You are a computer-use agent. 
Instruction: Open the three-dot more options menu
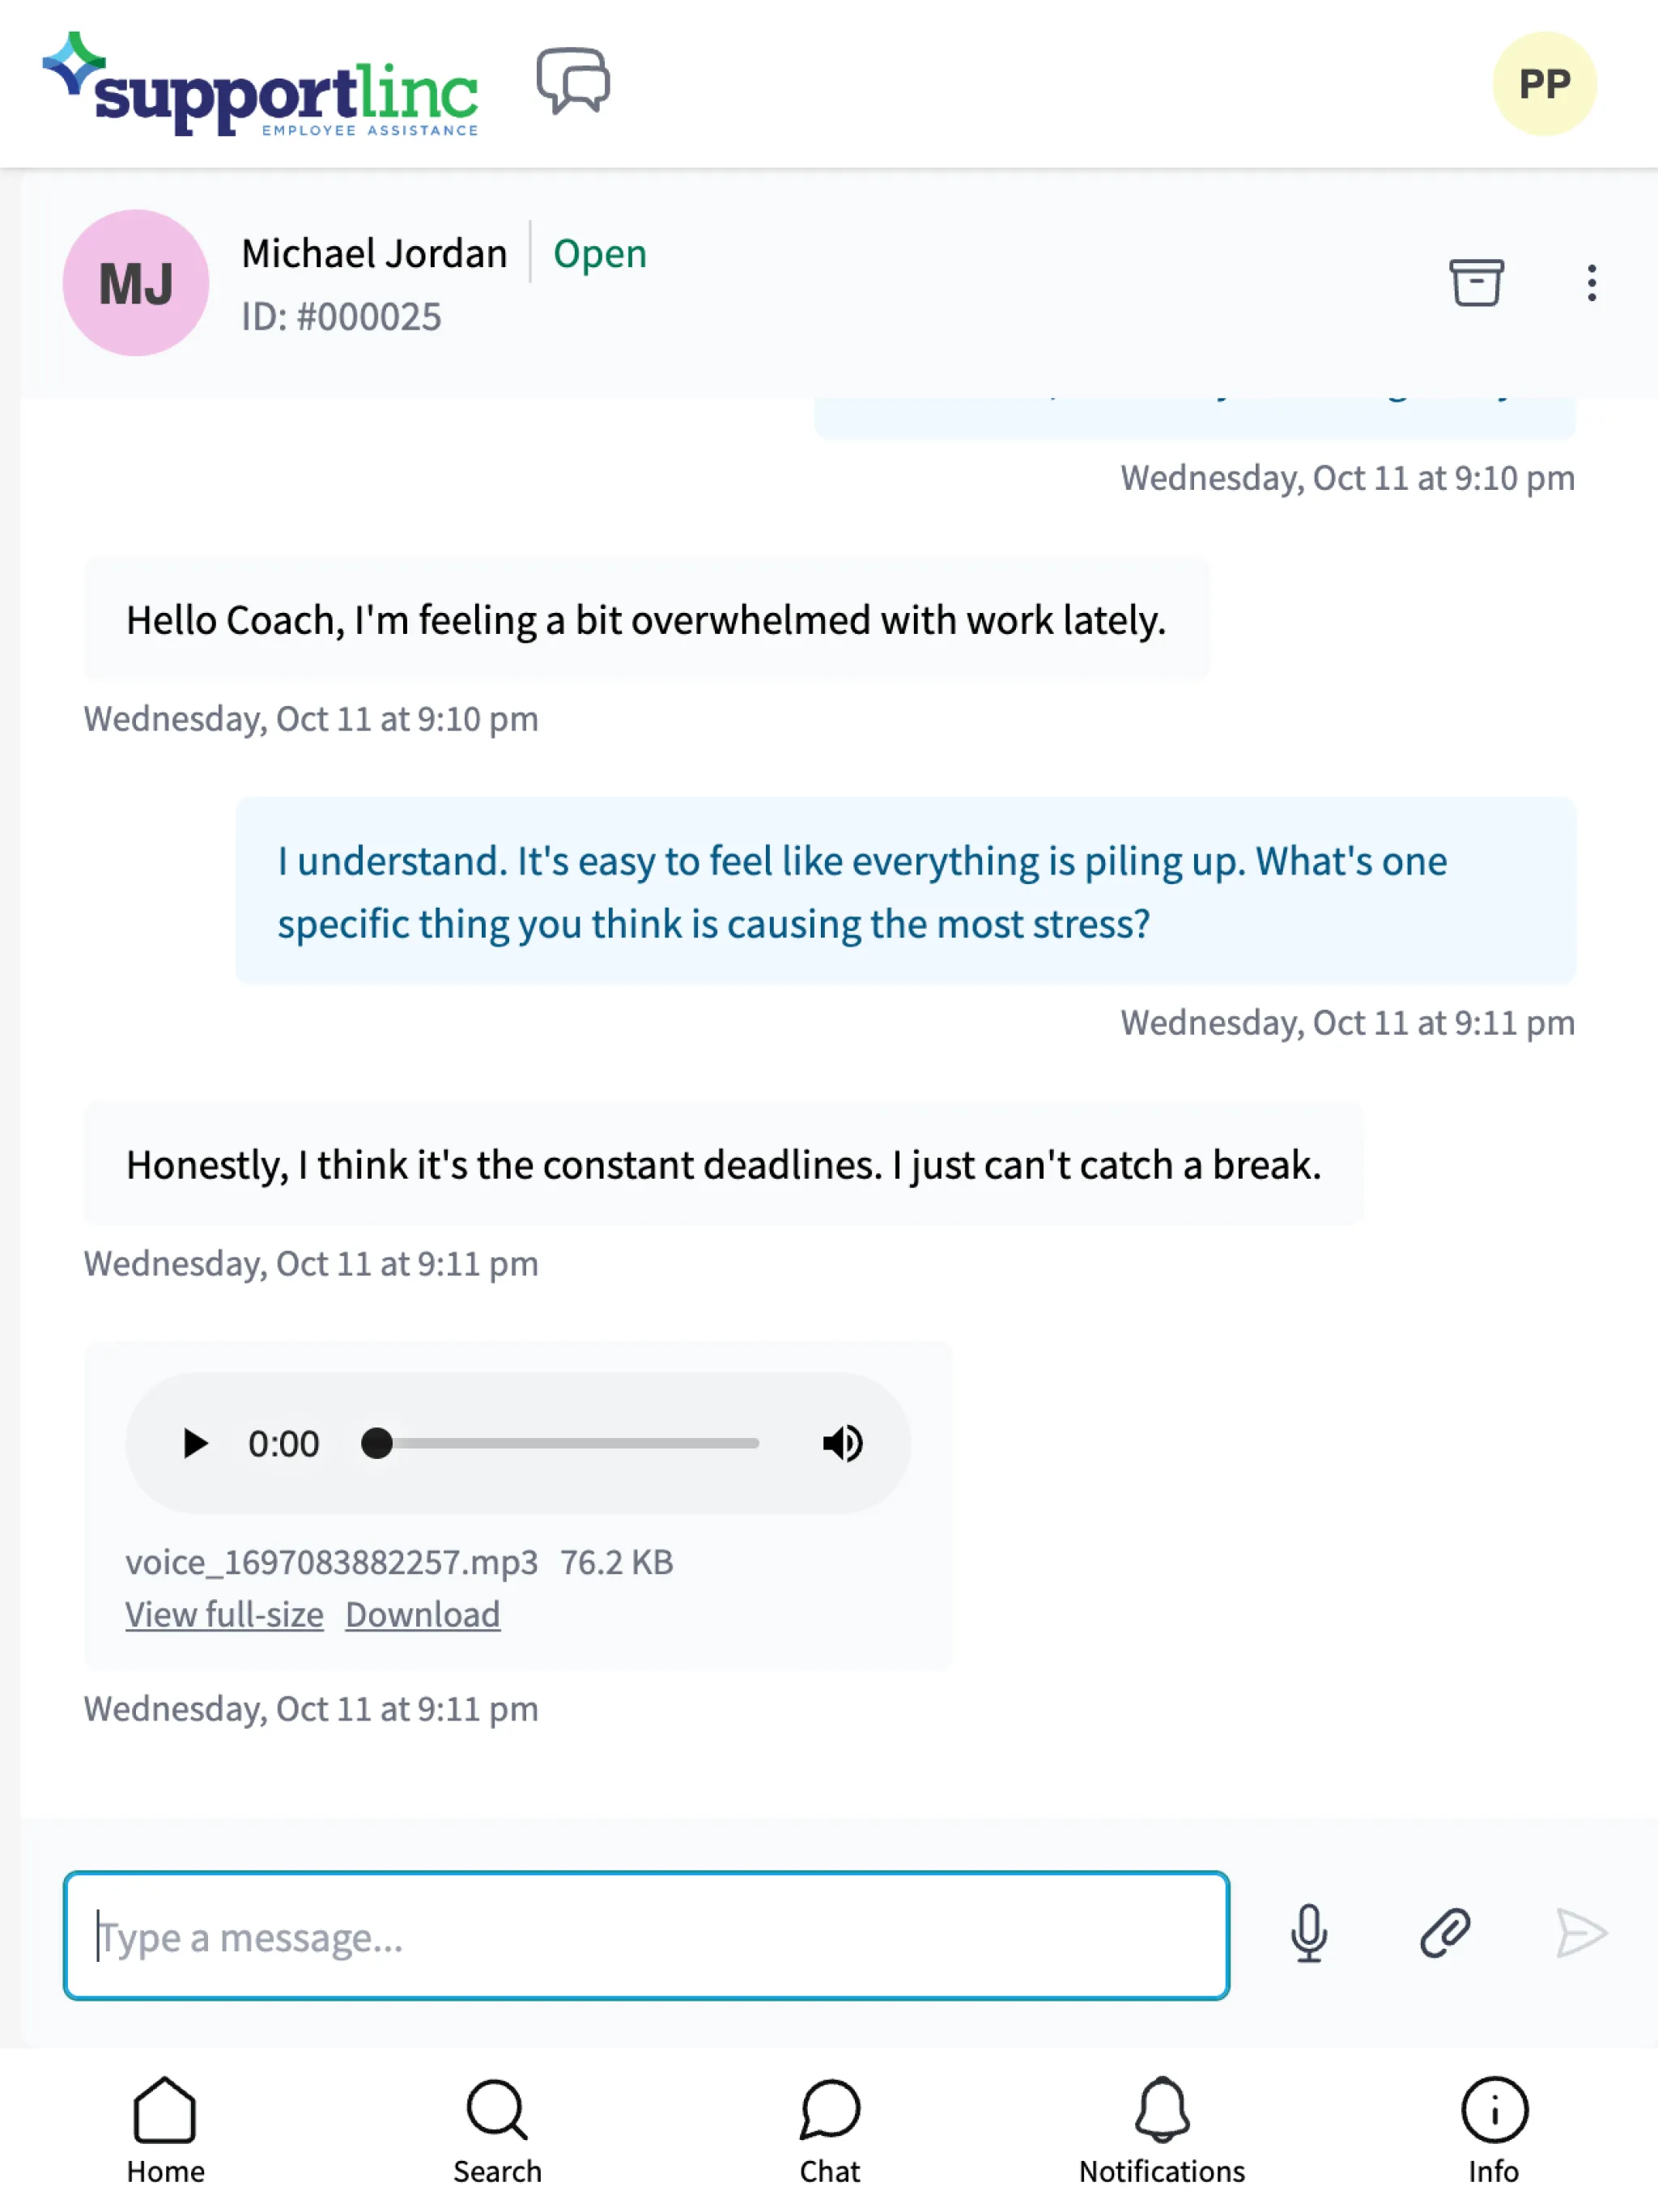[1587, 280]
